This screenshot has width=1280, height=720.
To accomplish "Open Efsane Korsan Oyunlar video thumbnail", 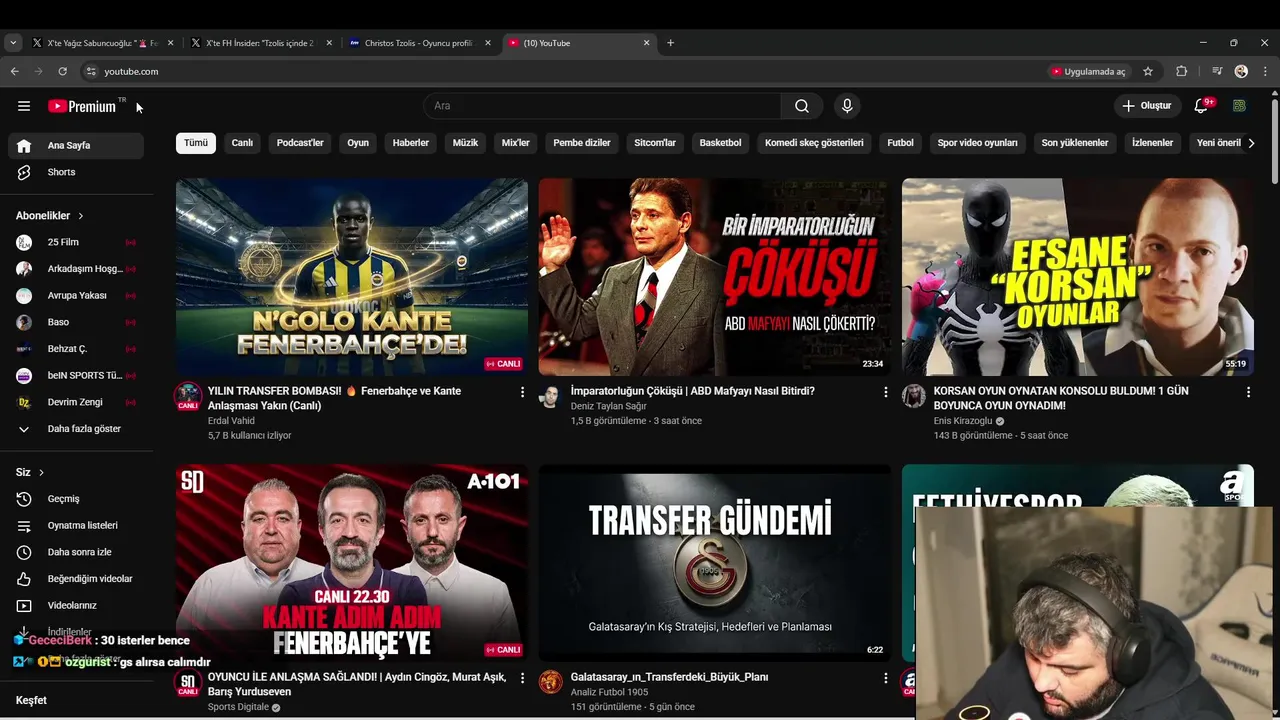I will click(1077, 277).
